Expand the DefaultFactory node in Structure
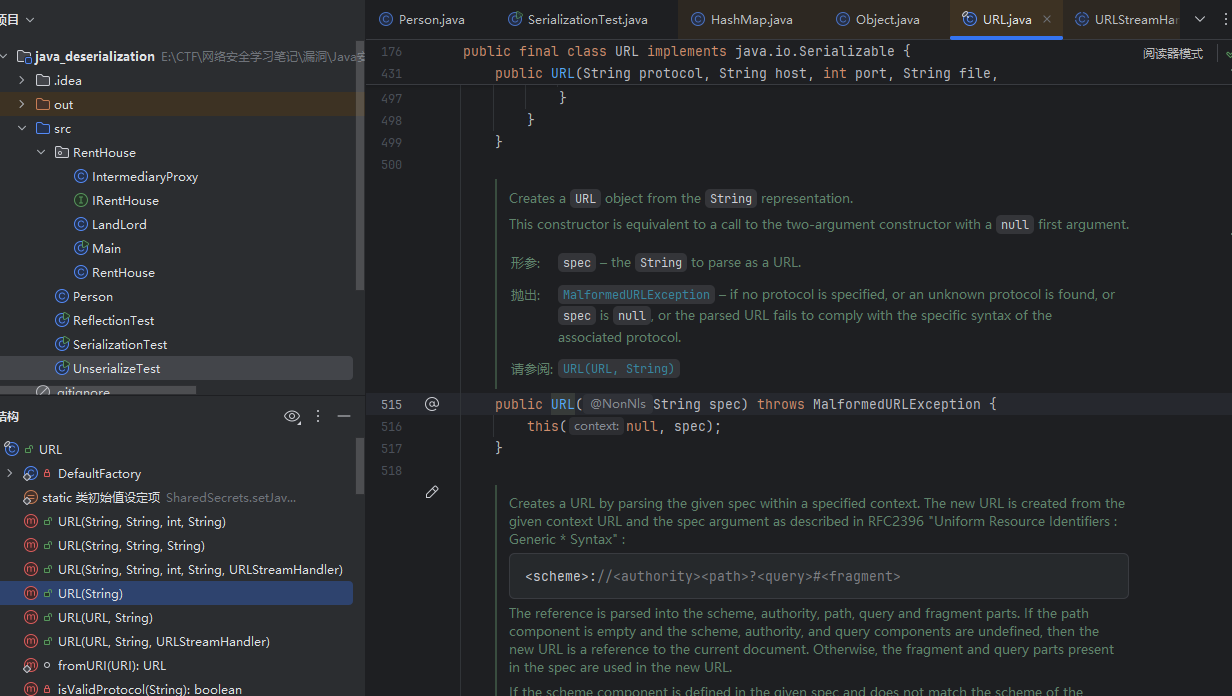This screenshot has height=696, width=1232. 10,474
